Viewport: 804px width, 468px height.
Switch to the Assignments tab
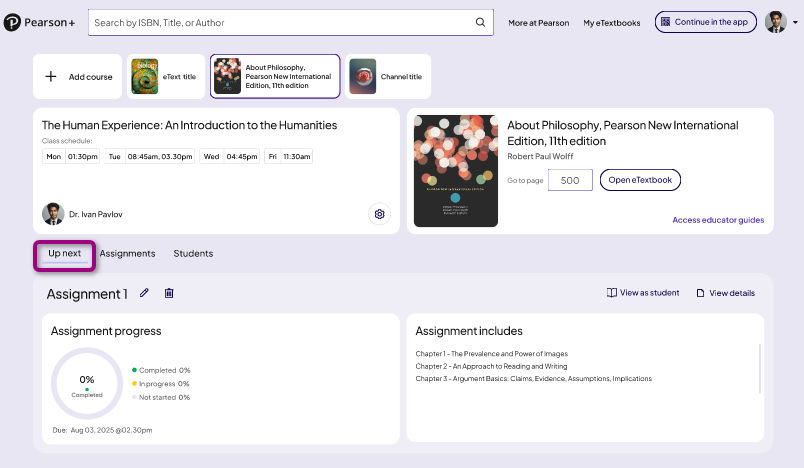pyautogui.click(x=127, y=254)
